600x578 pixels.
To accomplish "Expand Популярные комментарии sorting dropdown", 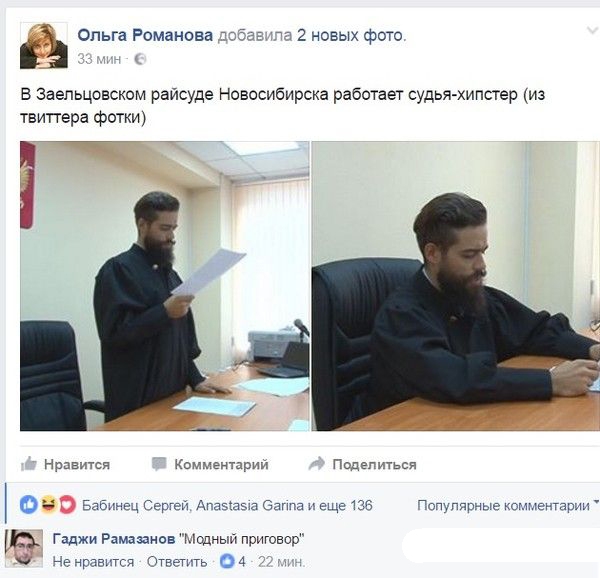I will (x=508, y=505).
